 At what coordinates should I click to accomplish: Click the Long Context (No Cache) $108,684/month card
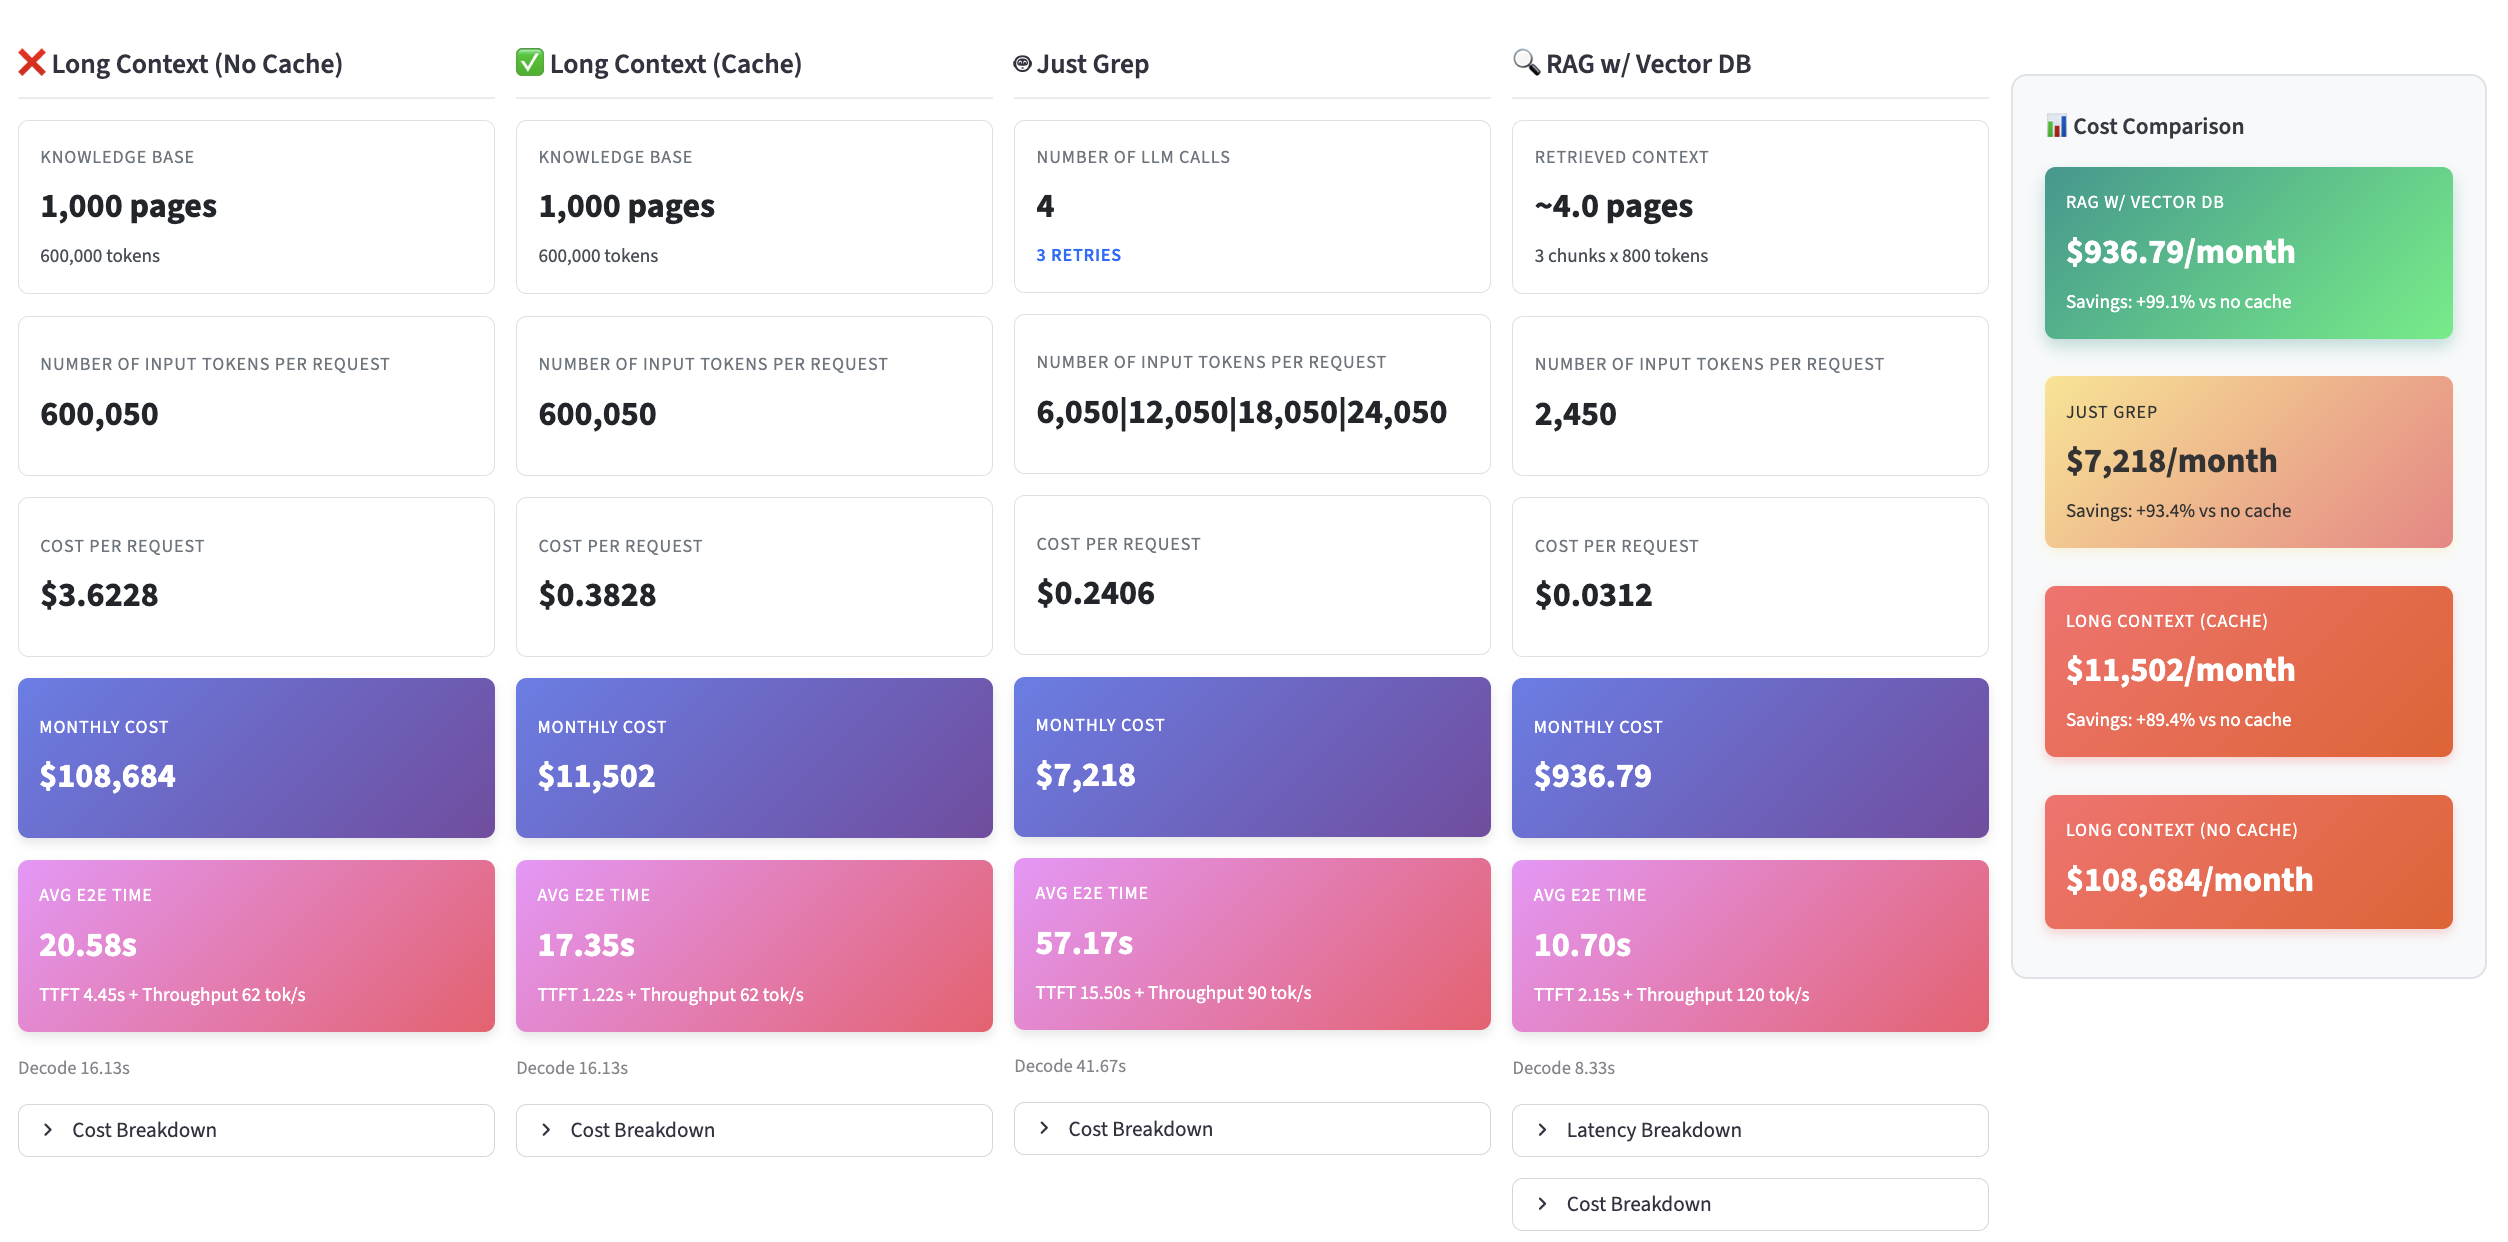(x=2248, y=861)
